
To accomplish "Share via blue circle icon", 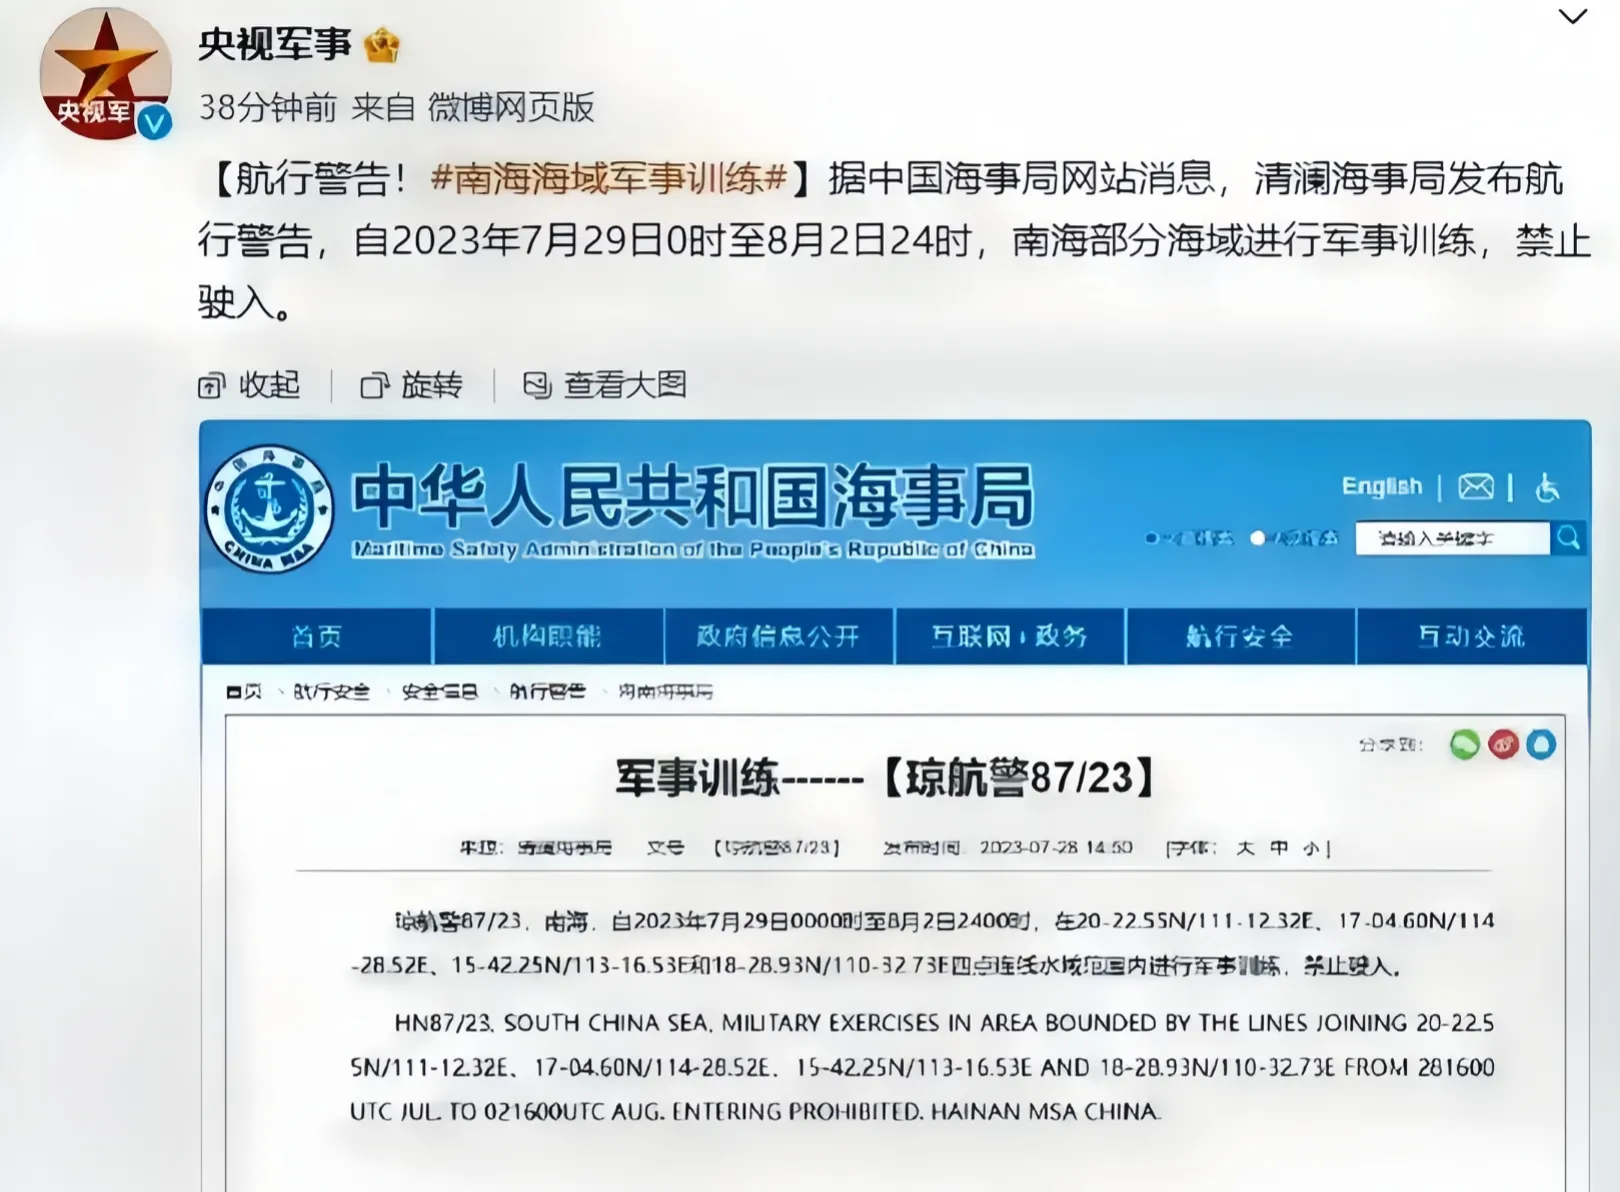I will pos(1541,744).
